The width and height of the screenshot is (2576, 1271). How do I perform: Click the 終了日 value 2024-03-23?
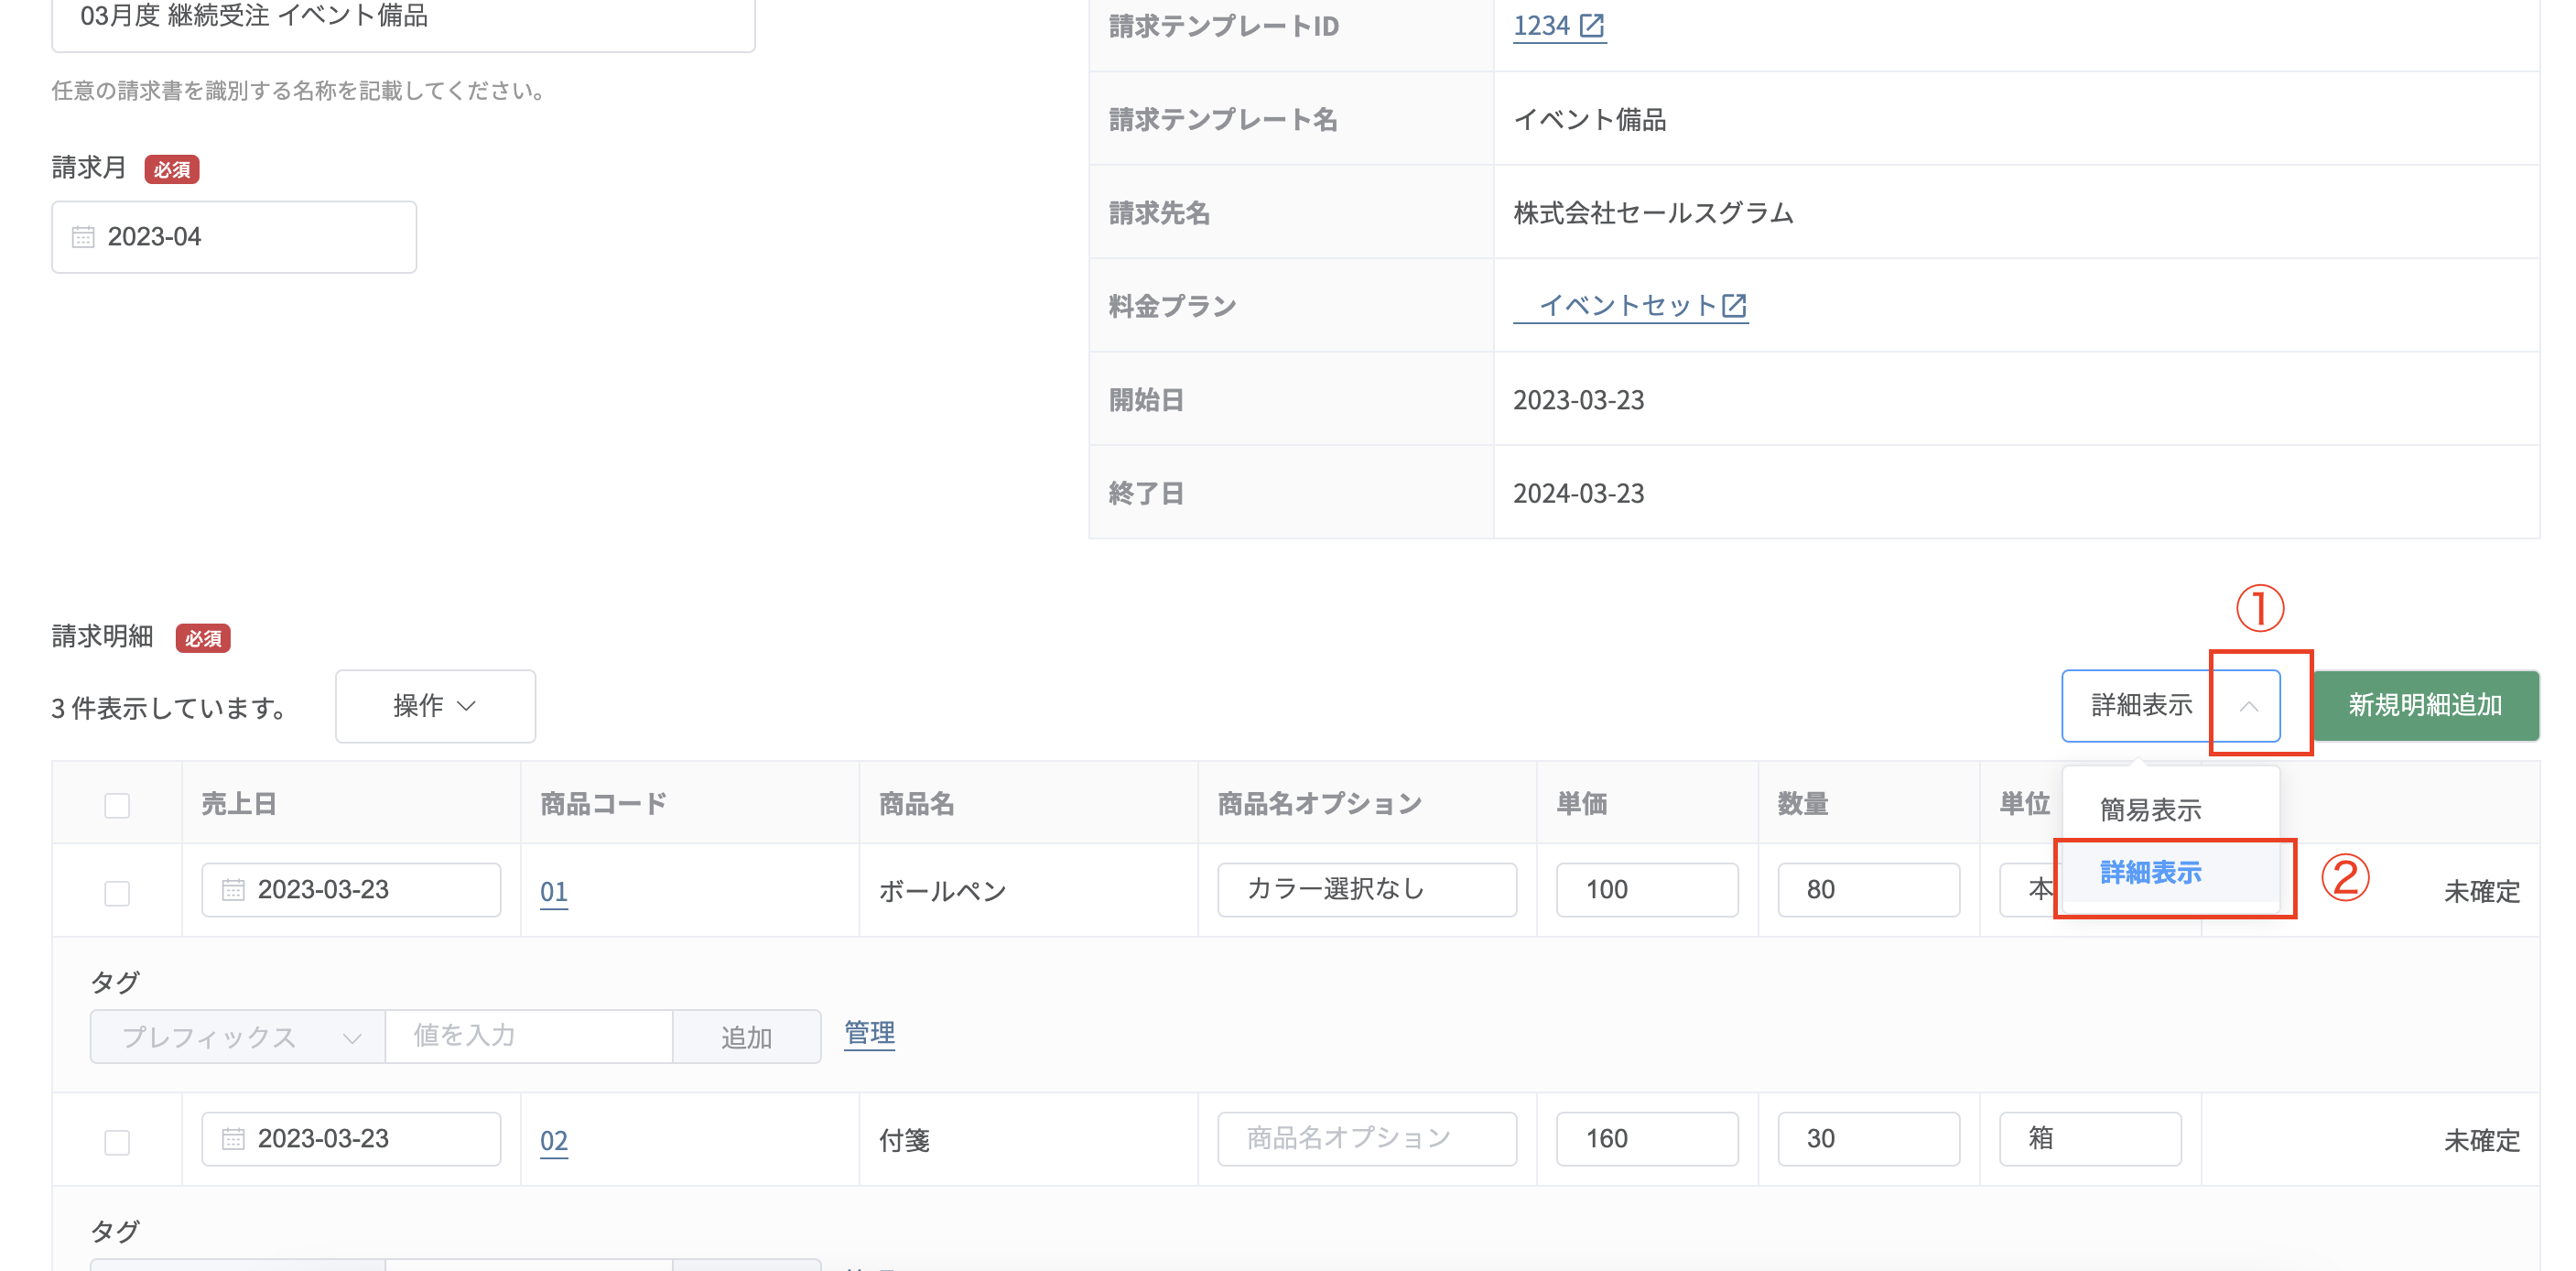tap(1578, 493)
